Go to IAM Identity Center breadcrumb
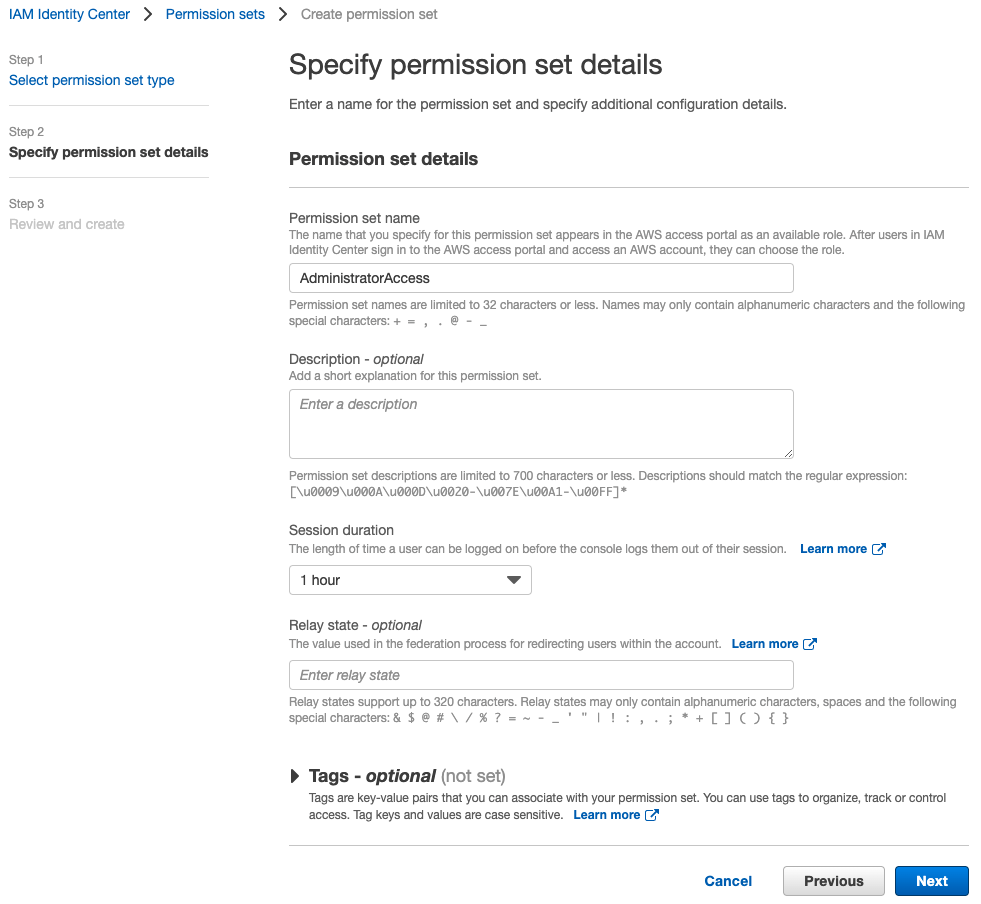The width and height of the screenshot is (981, 904). pos(69,14)
